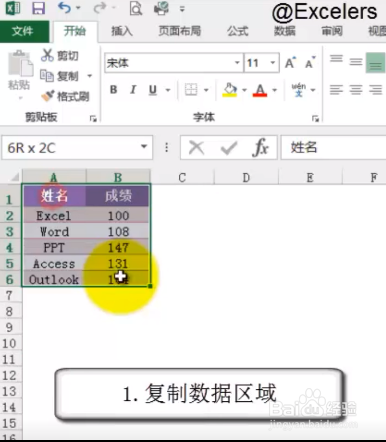This screenshot has height=442, width=386.
Task: Select header cell 成绩
Action: [118, 196]
